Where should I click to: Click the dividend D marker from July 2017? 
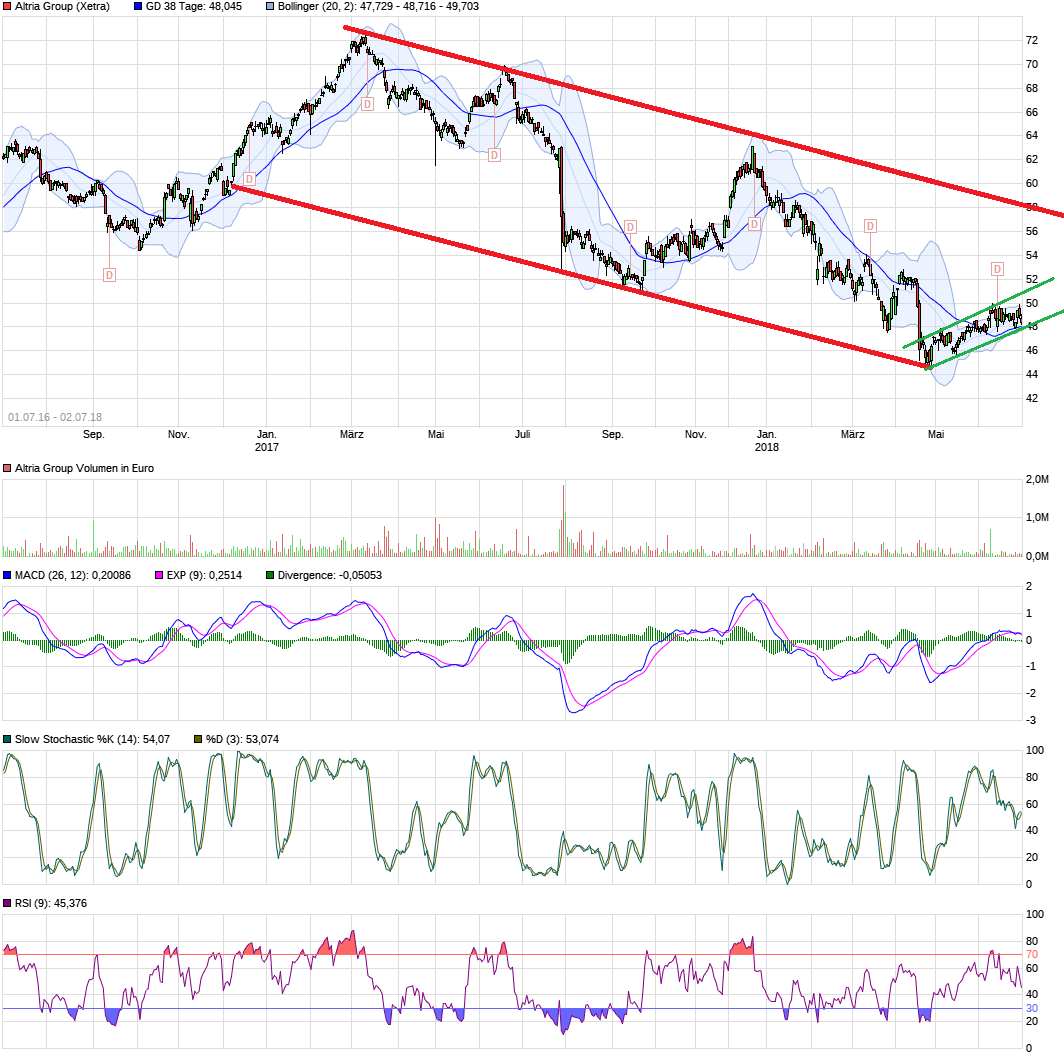coord(493,156)
